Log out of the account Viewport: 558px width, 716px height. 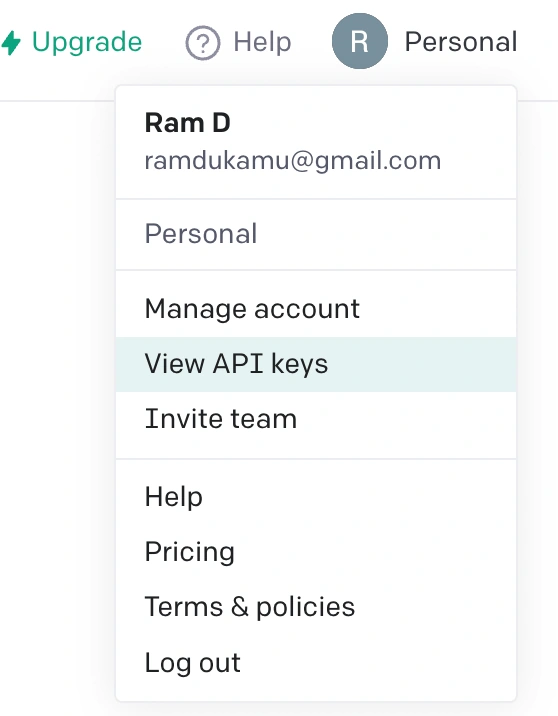[316, 663]
